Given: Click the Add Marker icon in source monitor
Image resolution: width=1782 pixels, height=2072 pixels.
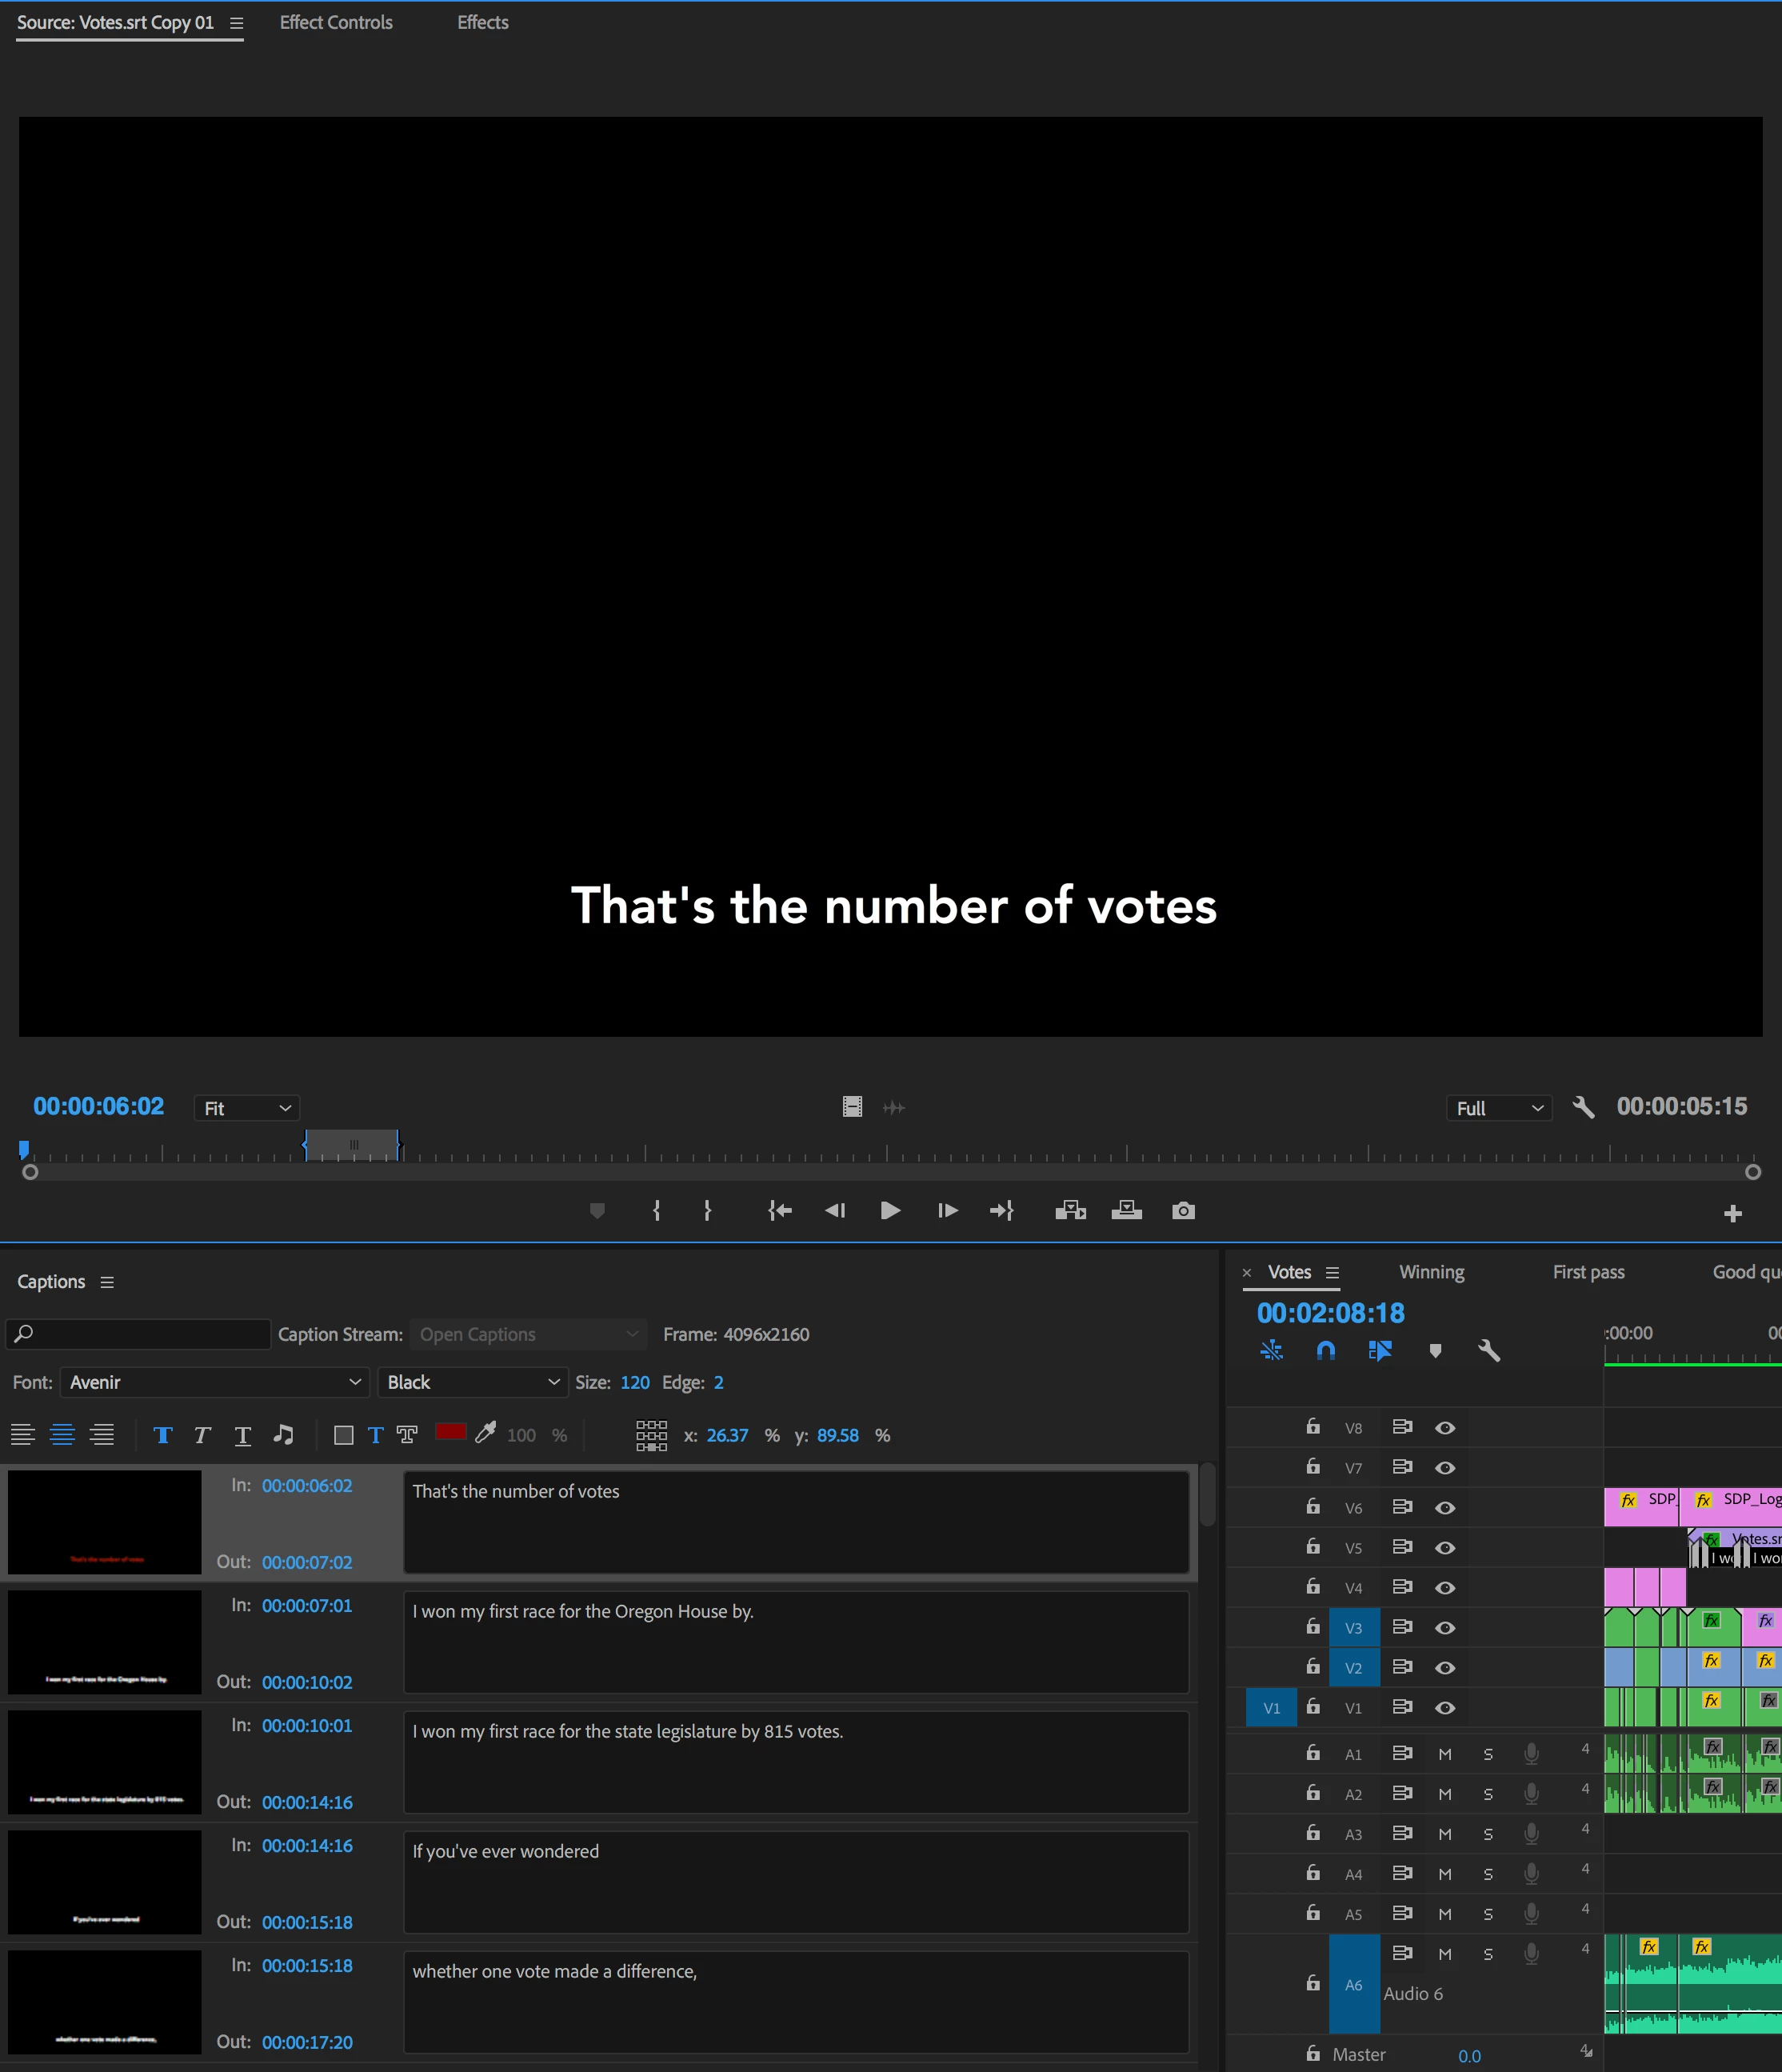Looking at the screenshot, I should [x=597, y=1211].
